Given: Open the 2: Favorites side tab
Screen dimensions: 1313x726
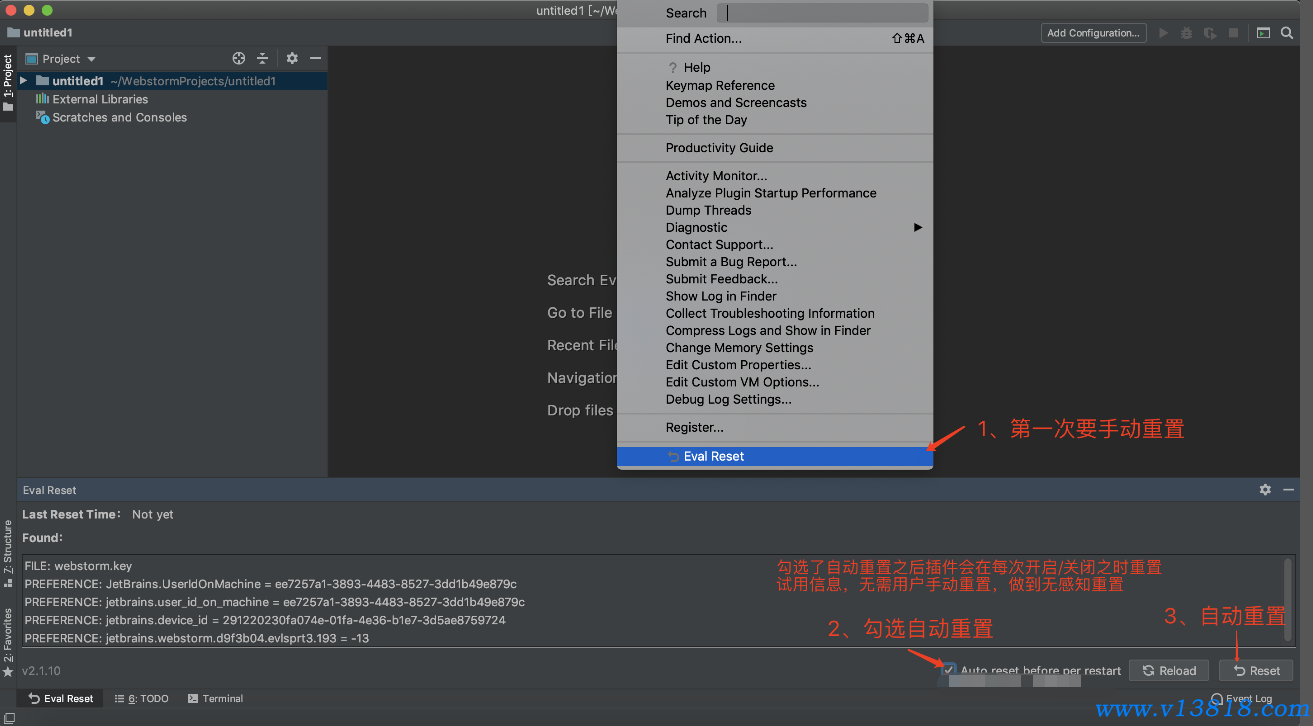Looking at the screenshot, I should 8,642.
